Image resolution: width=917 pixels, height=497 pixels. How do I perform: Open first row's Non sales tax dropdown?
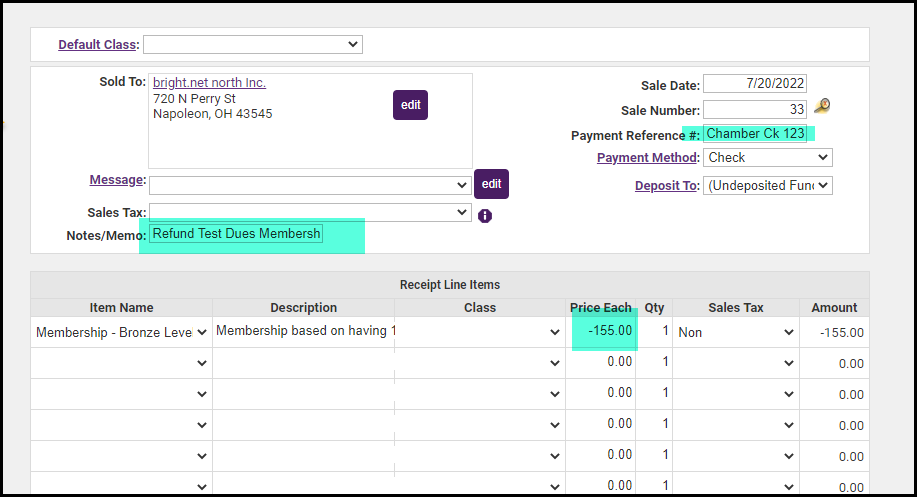click(x=735, y=332)
